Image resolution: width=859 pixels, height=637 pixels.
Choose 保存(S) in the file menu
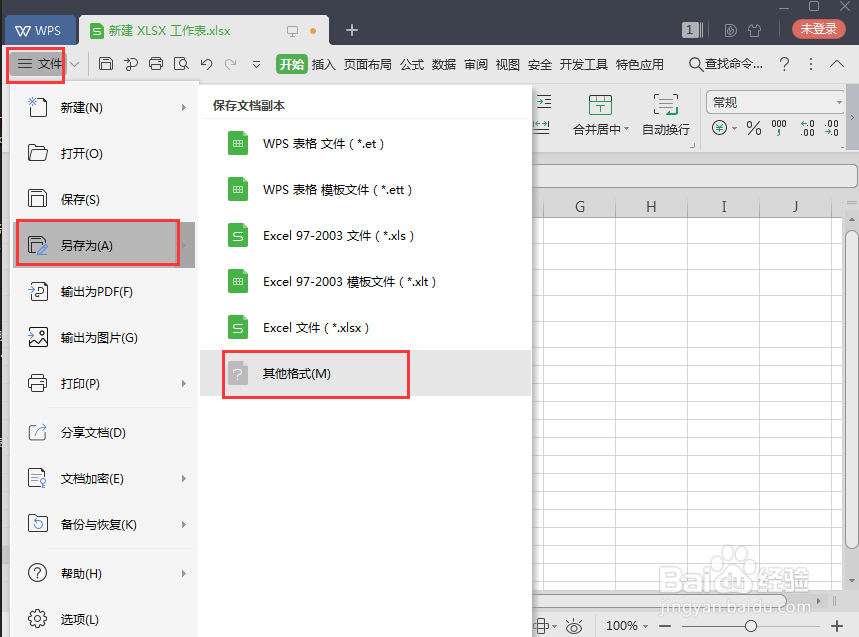coord(104,199)
